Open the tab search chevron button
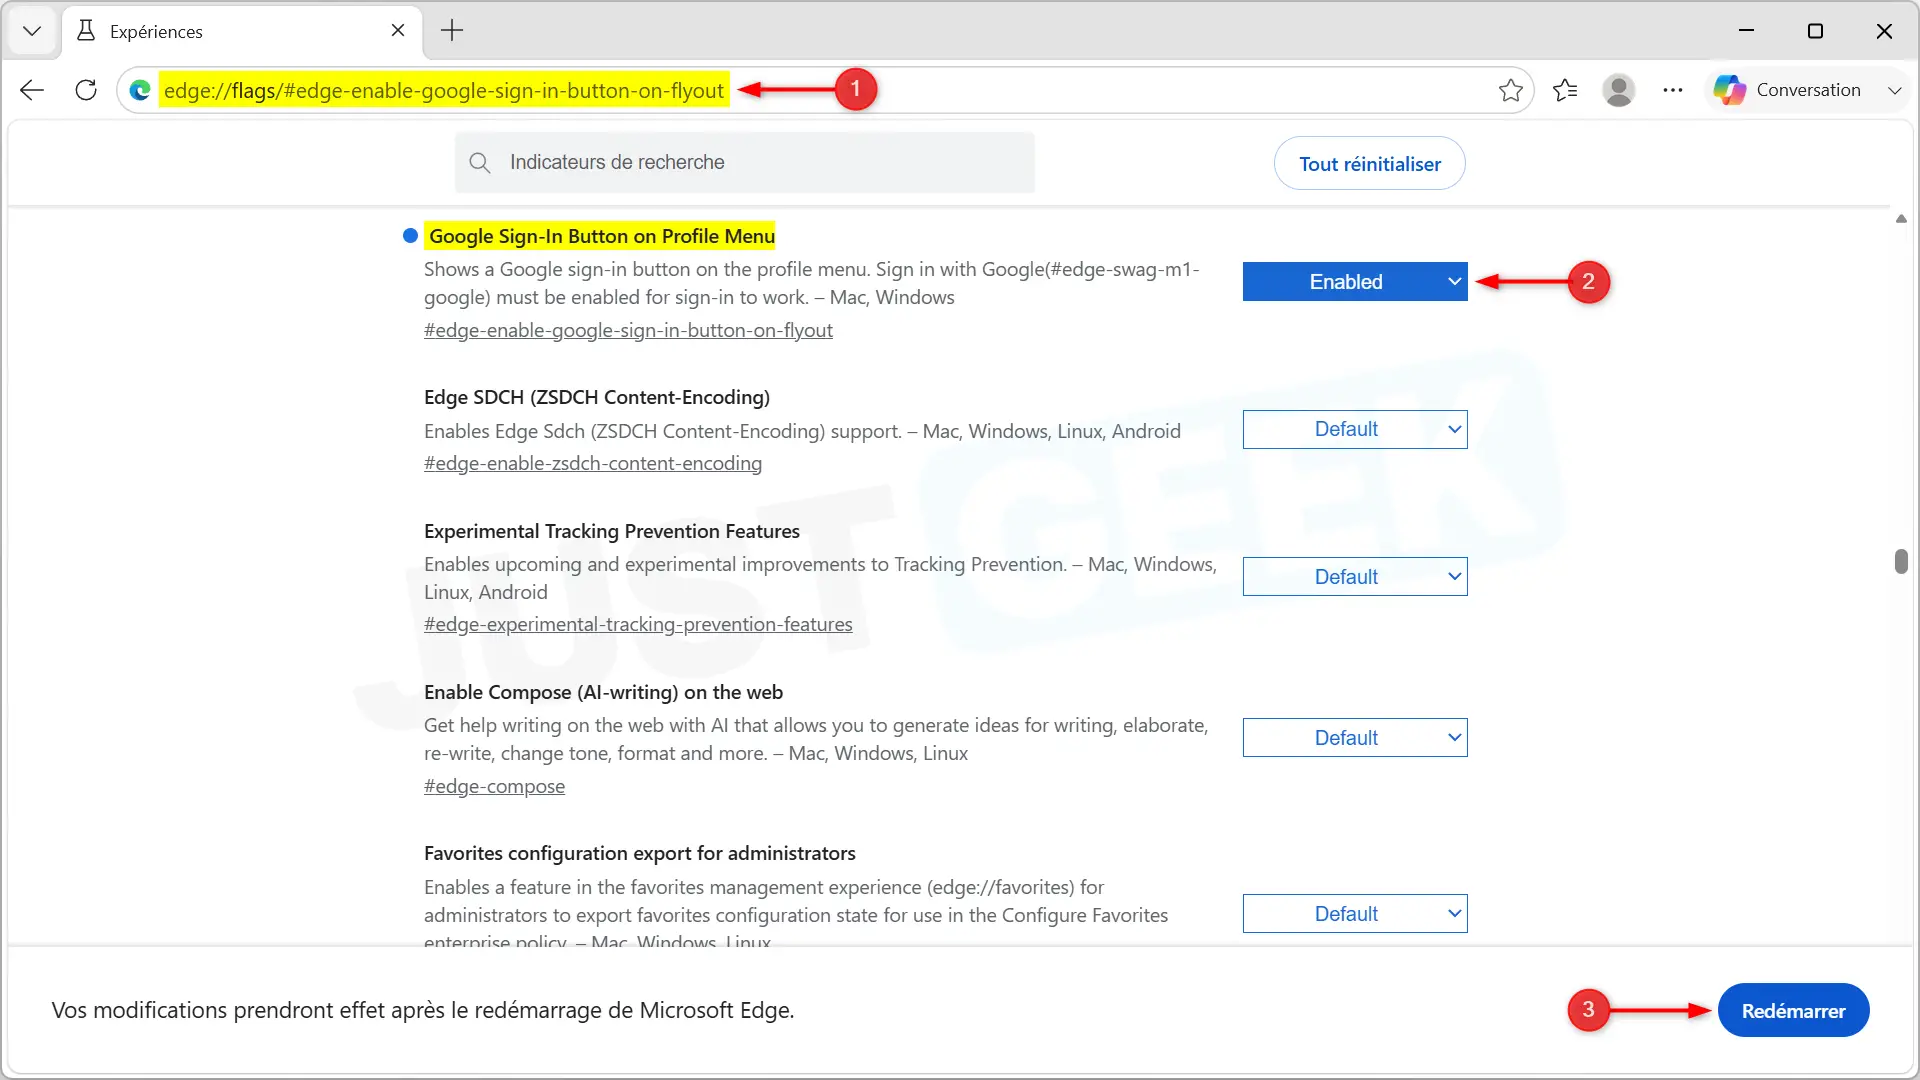 point(32,31)
